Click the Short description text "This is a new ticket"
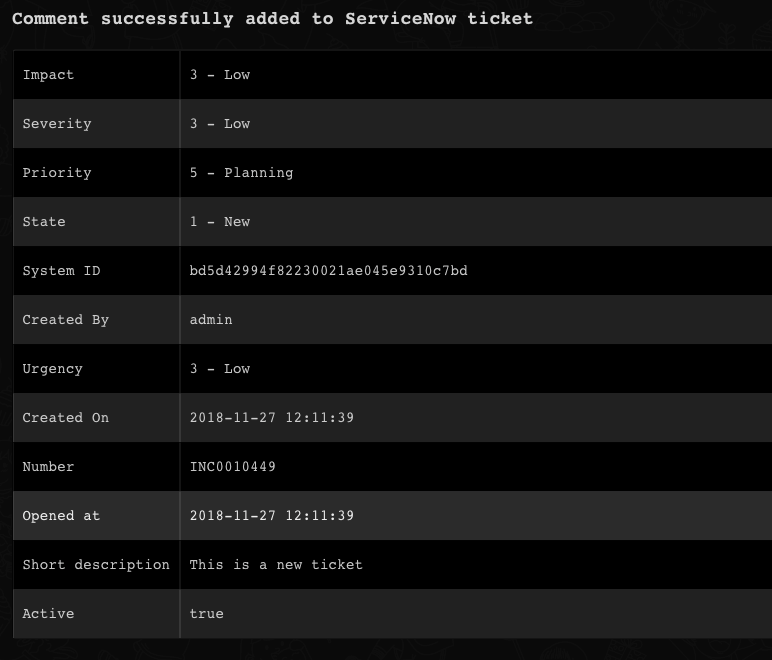The height and width of the screenshot is (660, 772). (276, 565)
